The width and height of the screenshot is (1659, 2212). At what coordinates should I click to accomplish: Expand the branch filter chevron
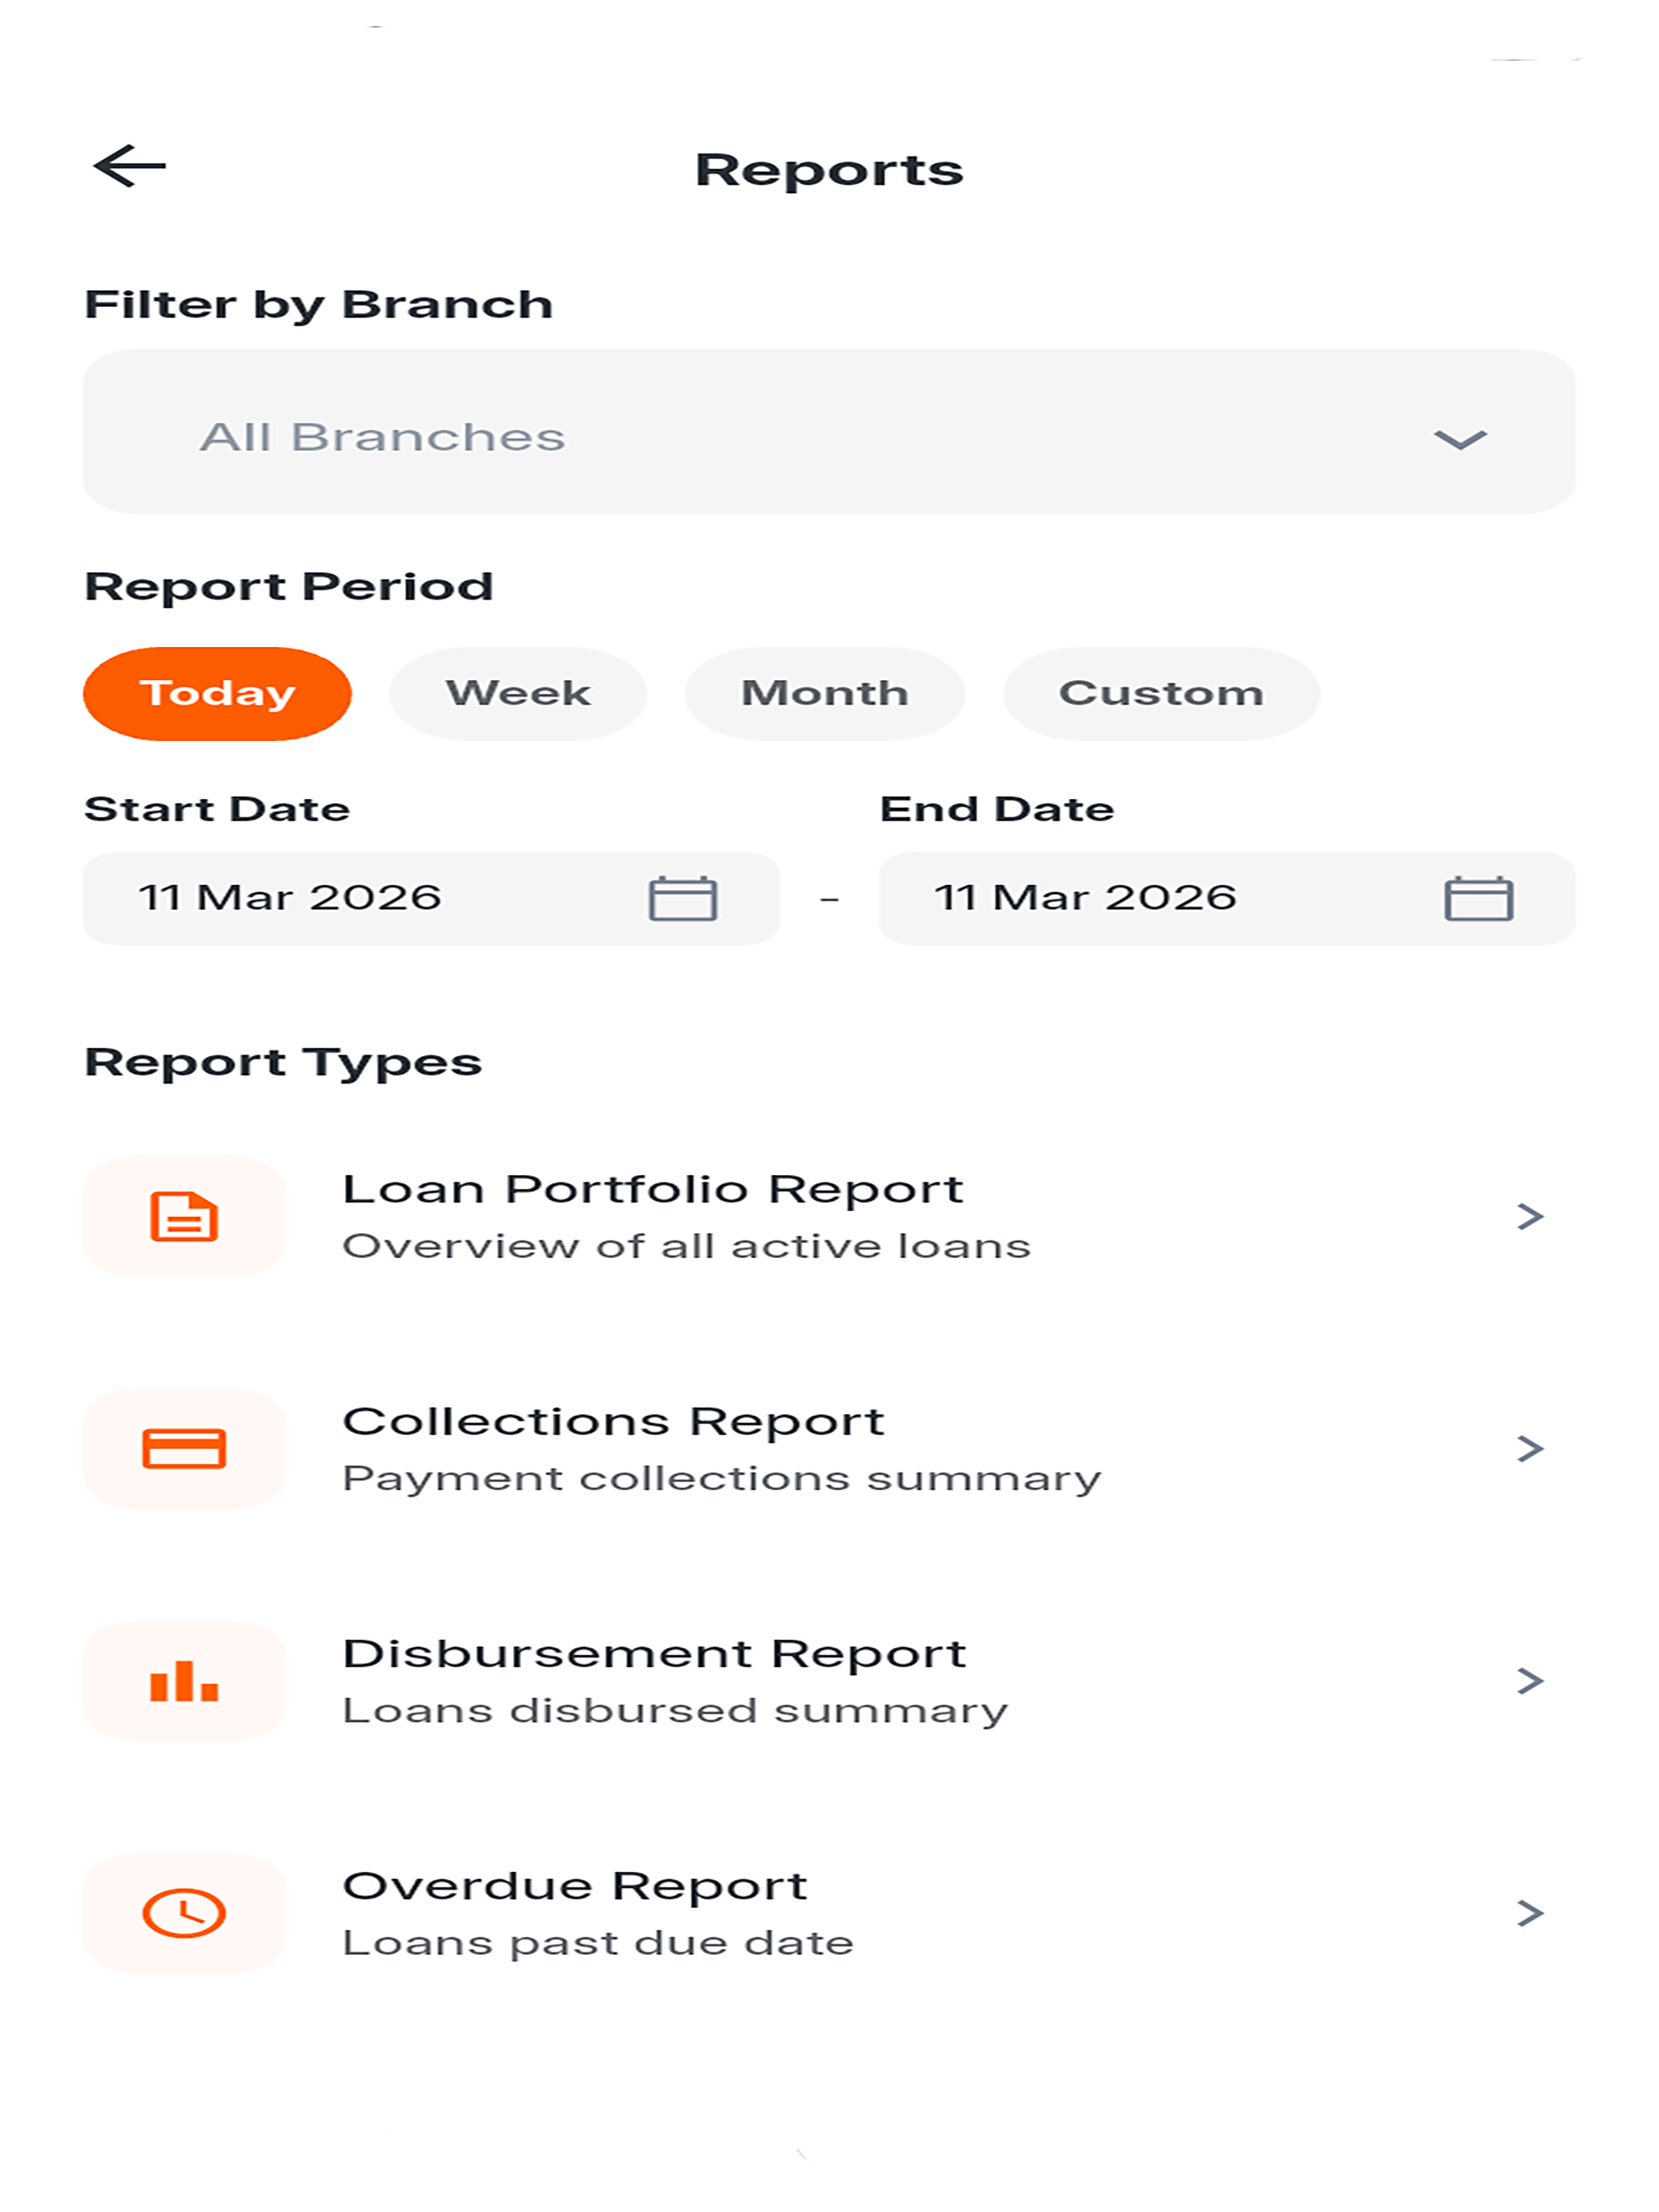(x=1460, y=439)
